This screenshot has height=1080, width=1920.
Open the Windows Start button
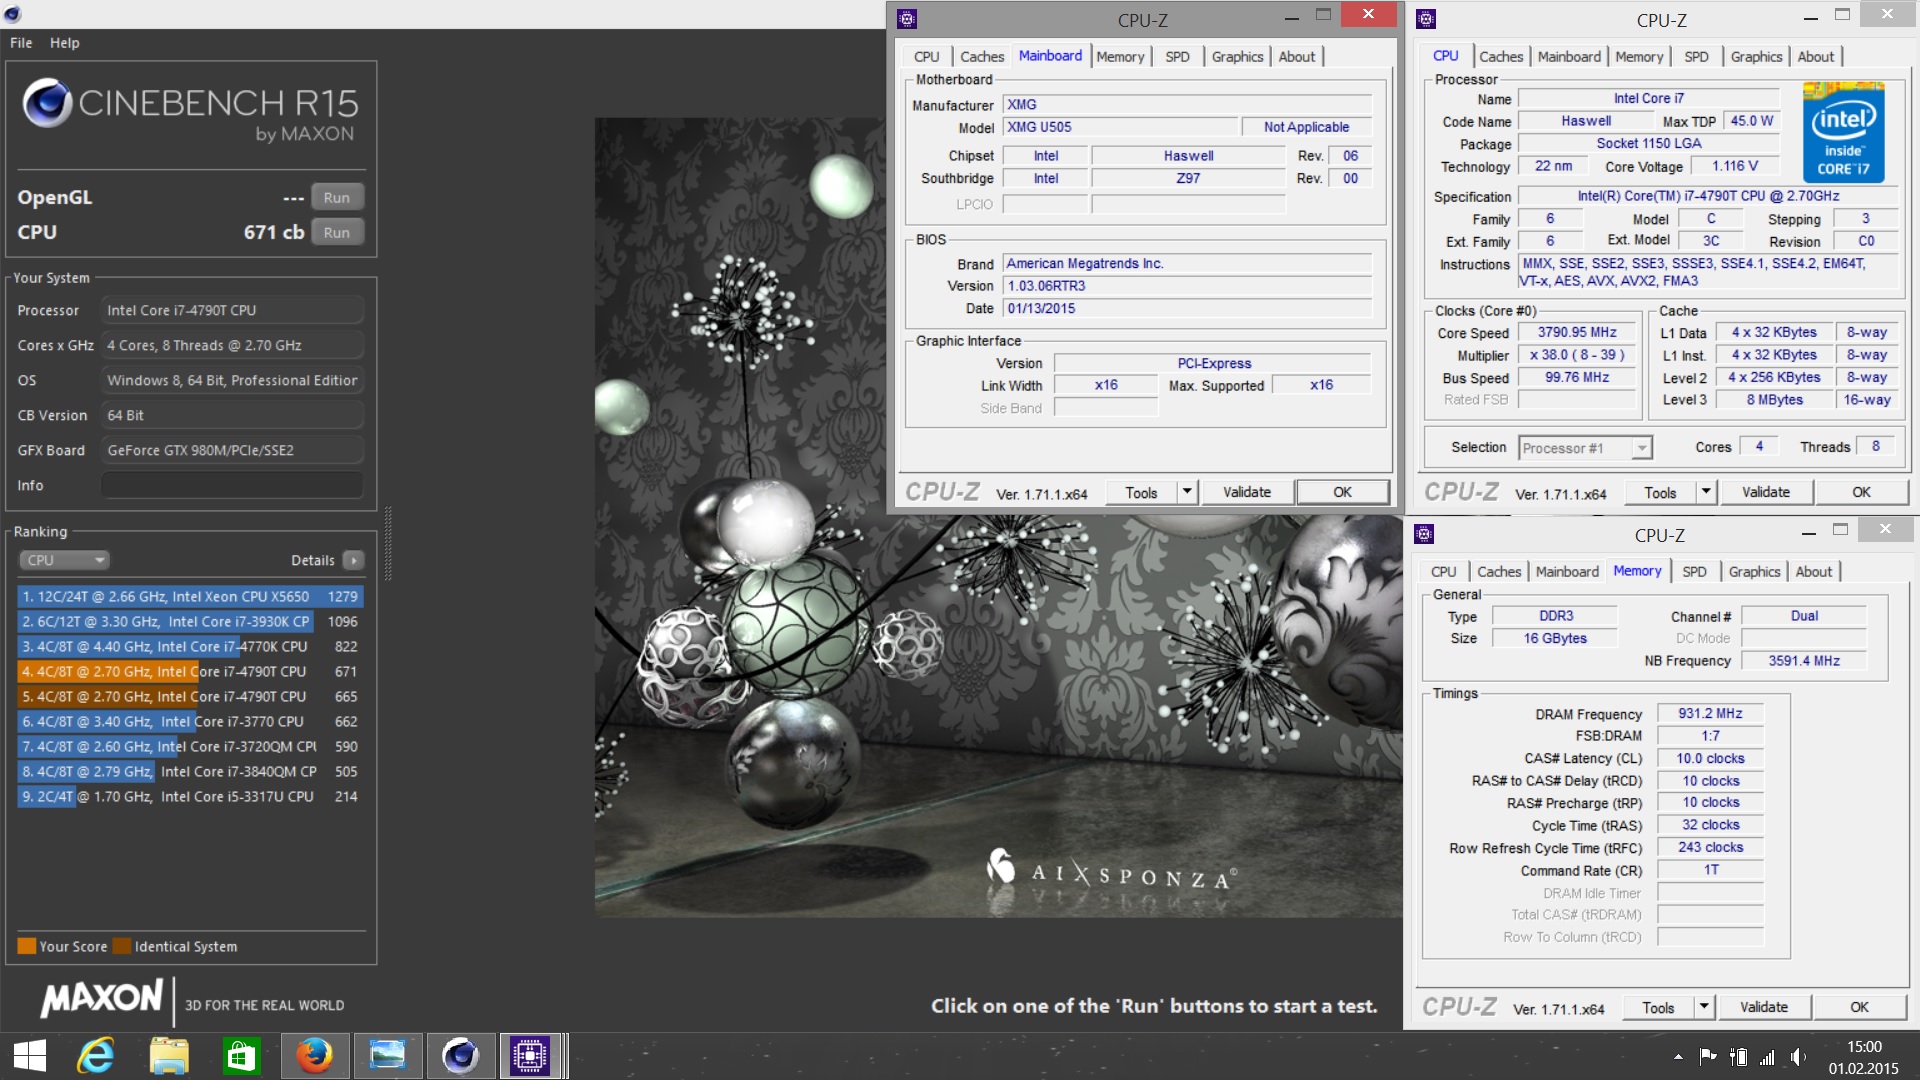(x=30, y=1056)
